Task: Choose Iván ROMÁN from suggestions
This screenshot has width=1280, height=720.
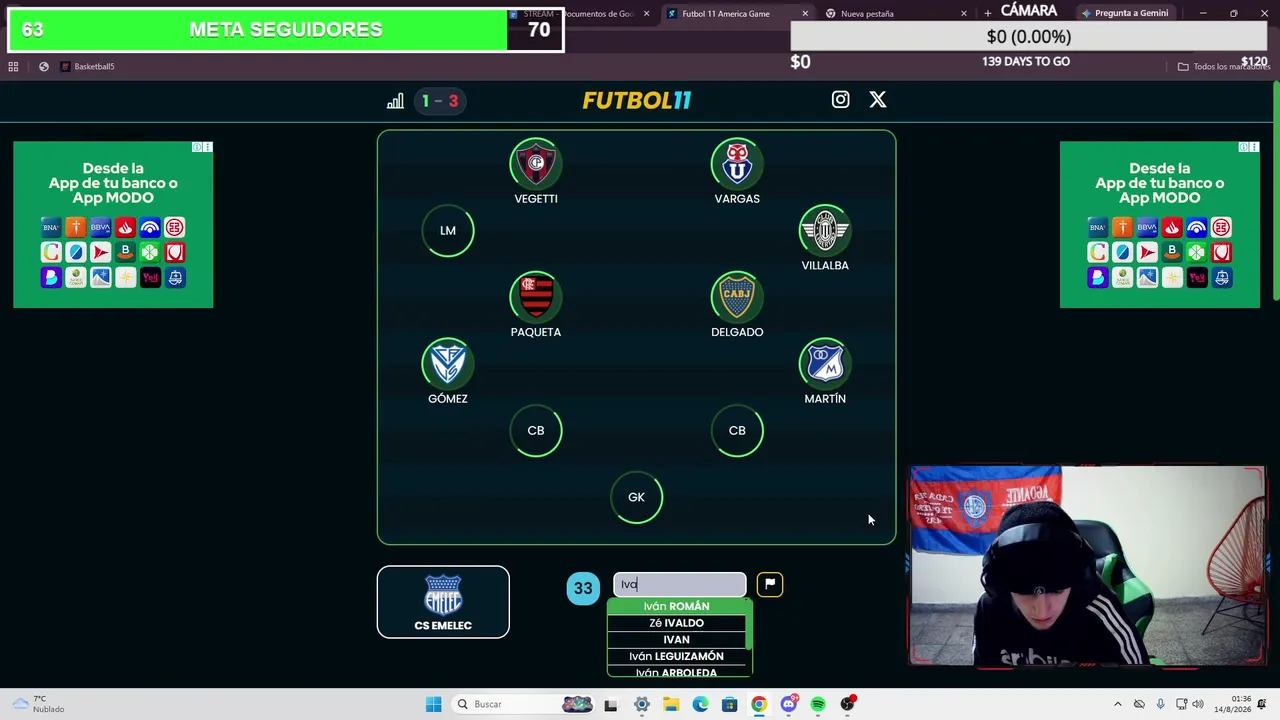Action: click(x=677, y=606)
